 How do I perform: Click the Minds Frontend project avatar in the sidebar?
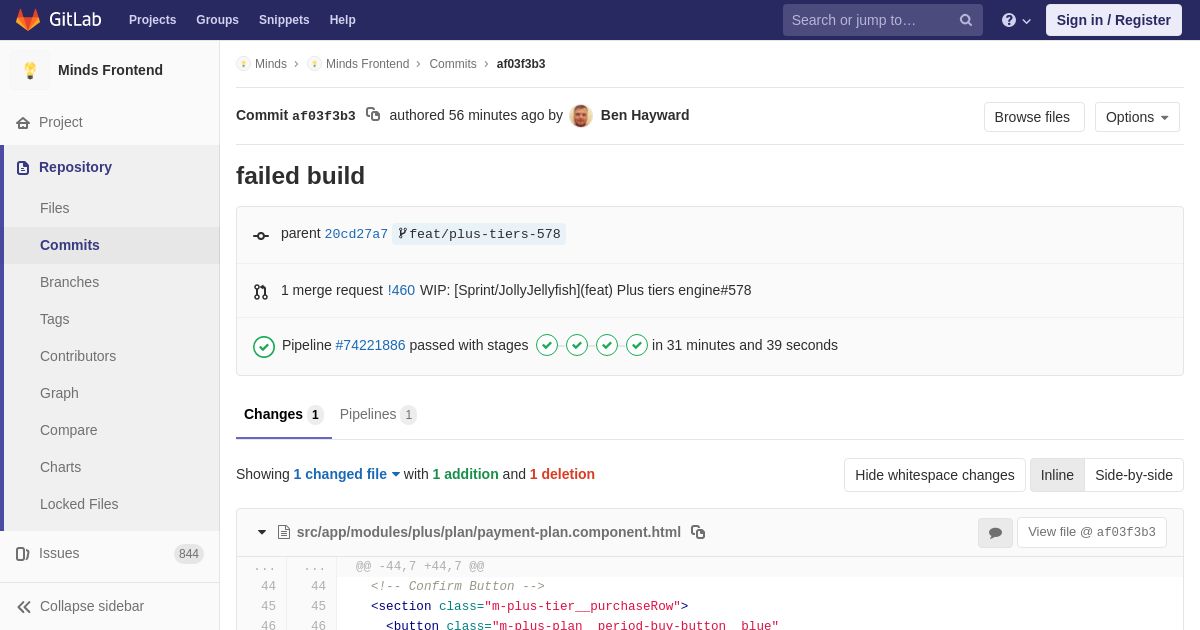[30, 70]
